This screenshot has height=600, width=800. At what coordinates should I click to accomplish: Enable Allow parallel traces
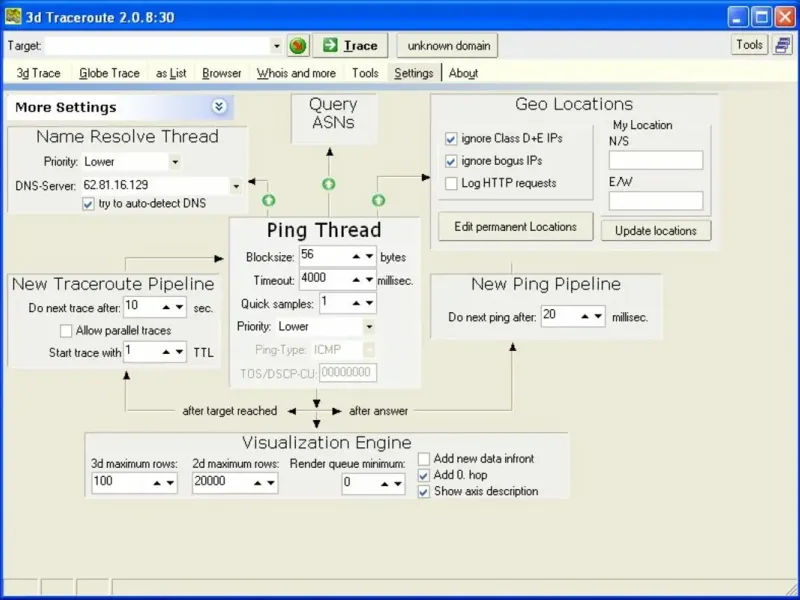(66, 331)
